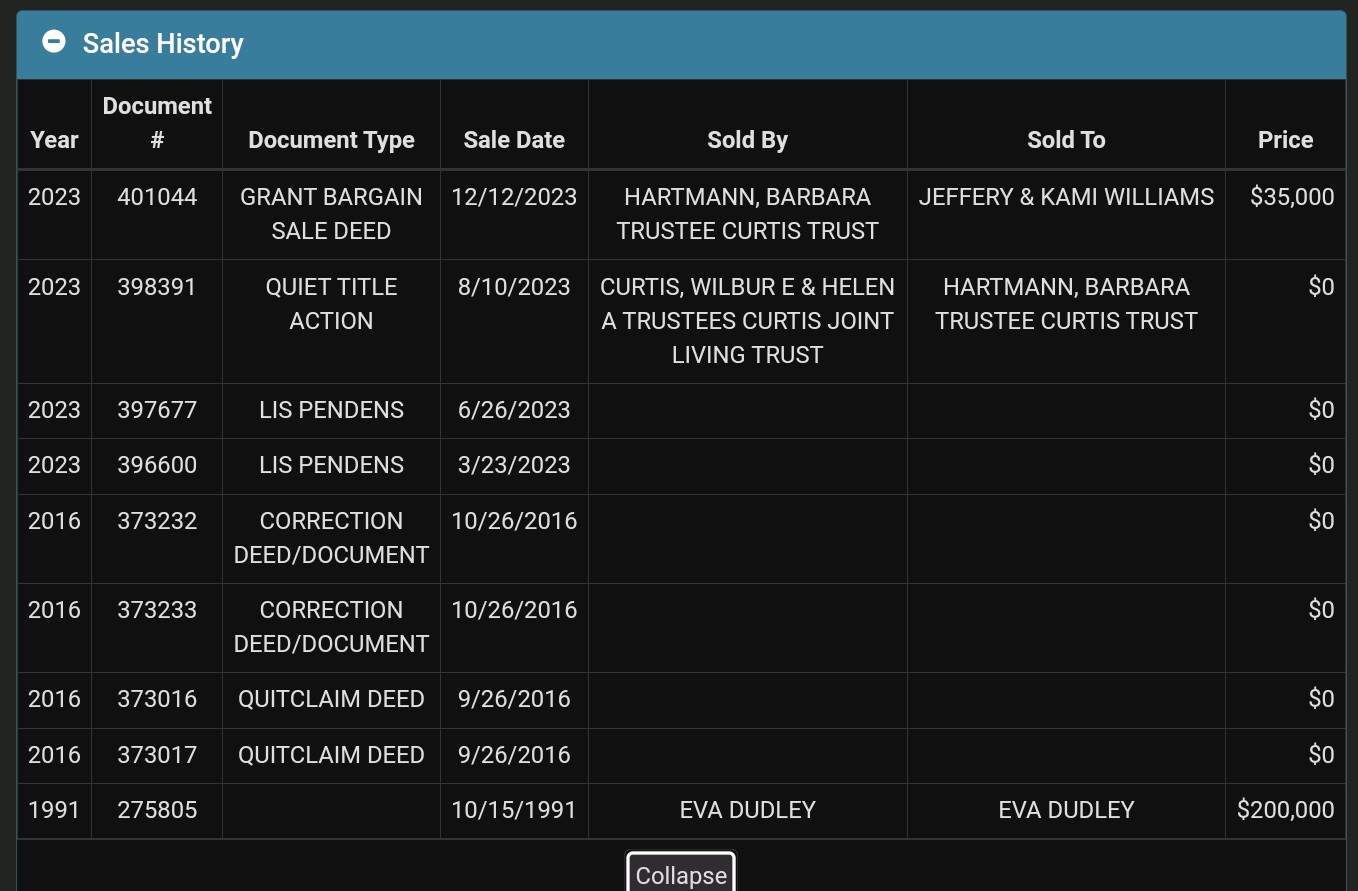The image size is (1358, 891).
Task: Select document number 397677
Action: [x=157, y=410]
